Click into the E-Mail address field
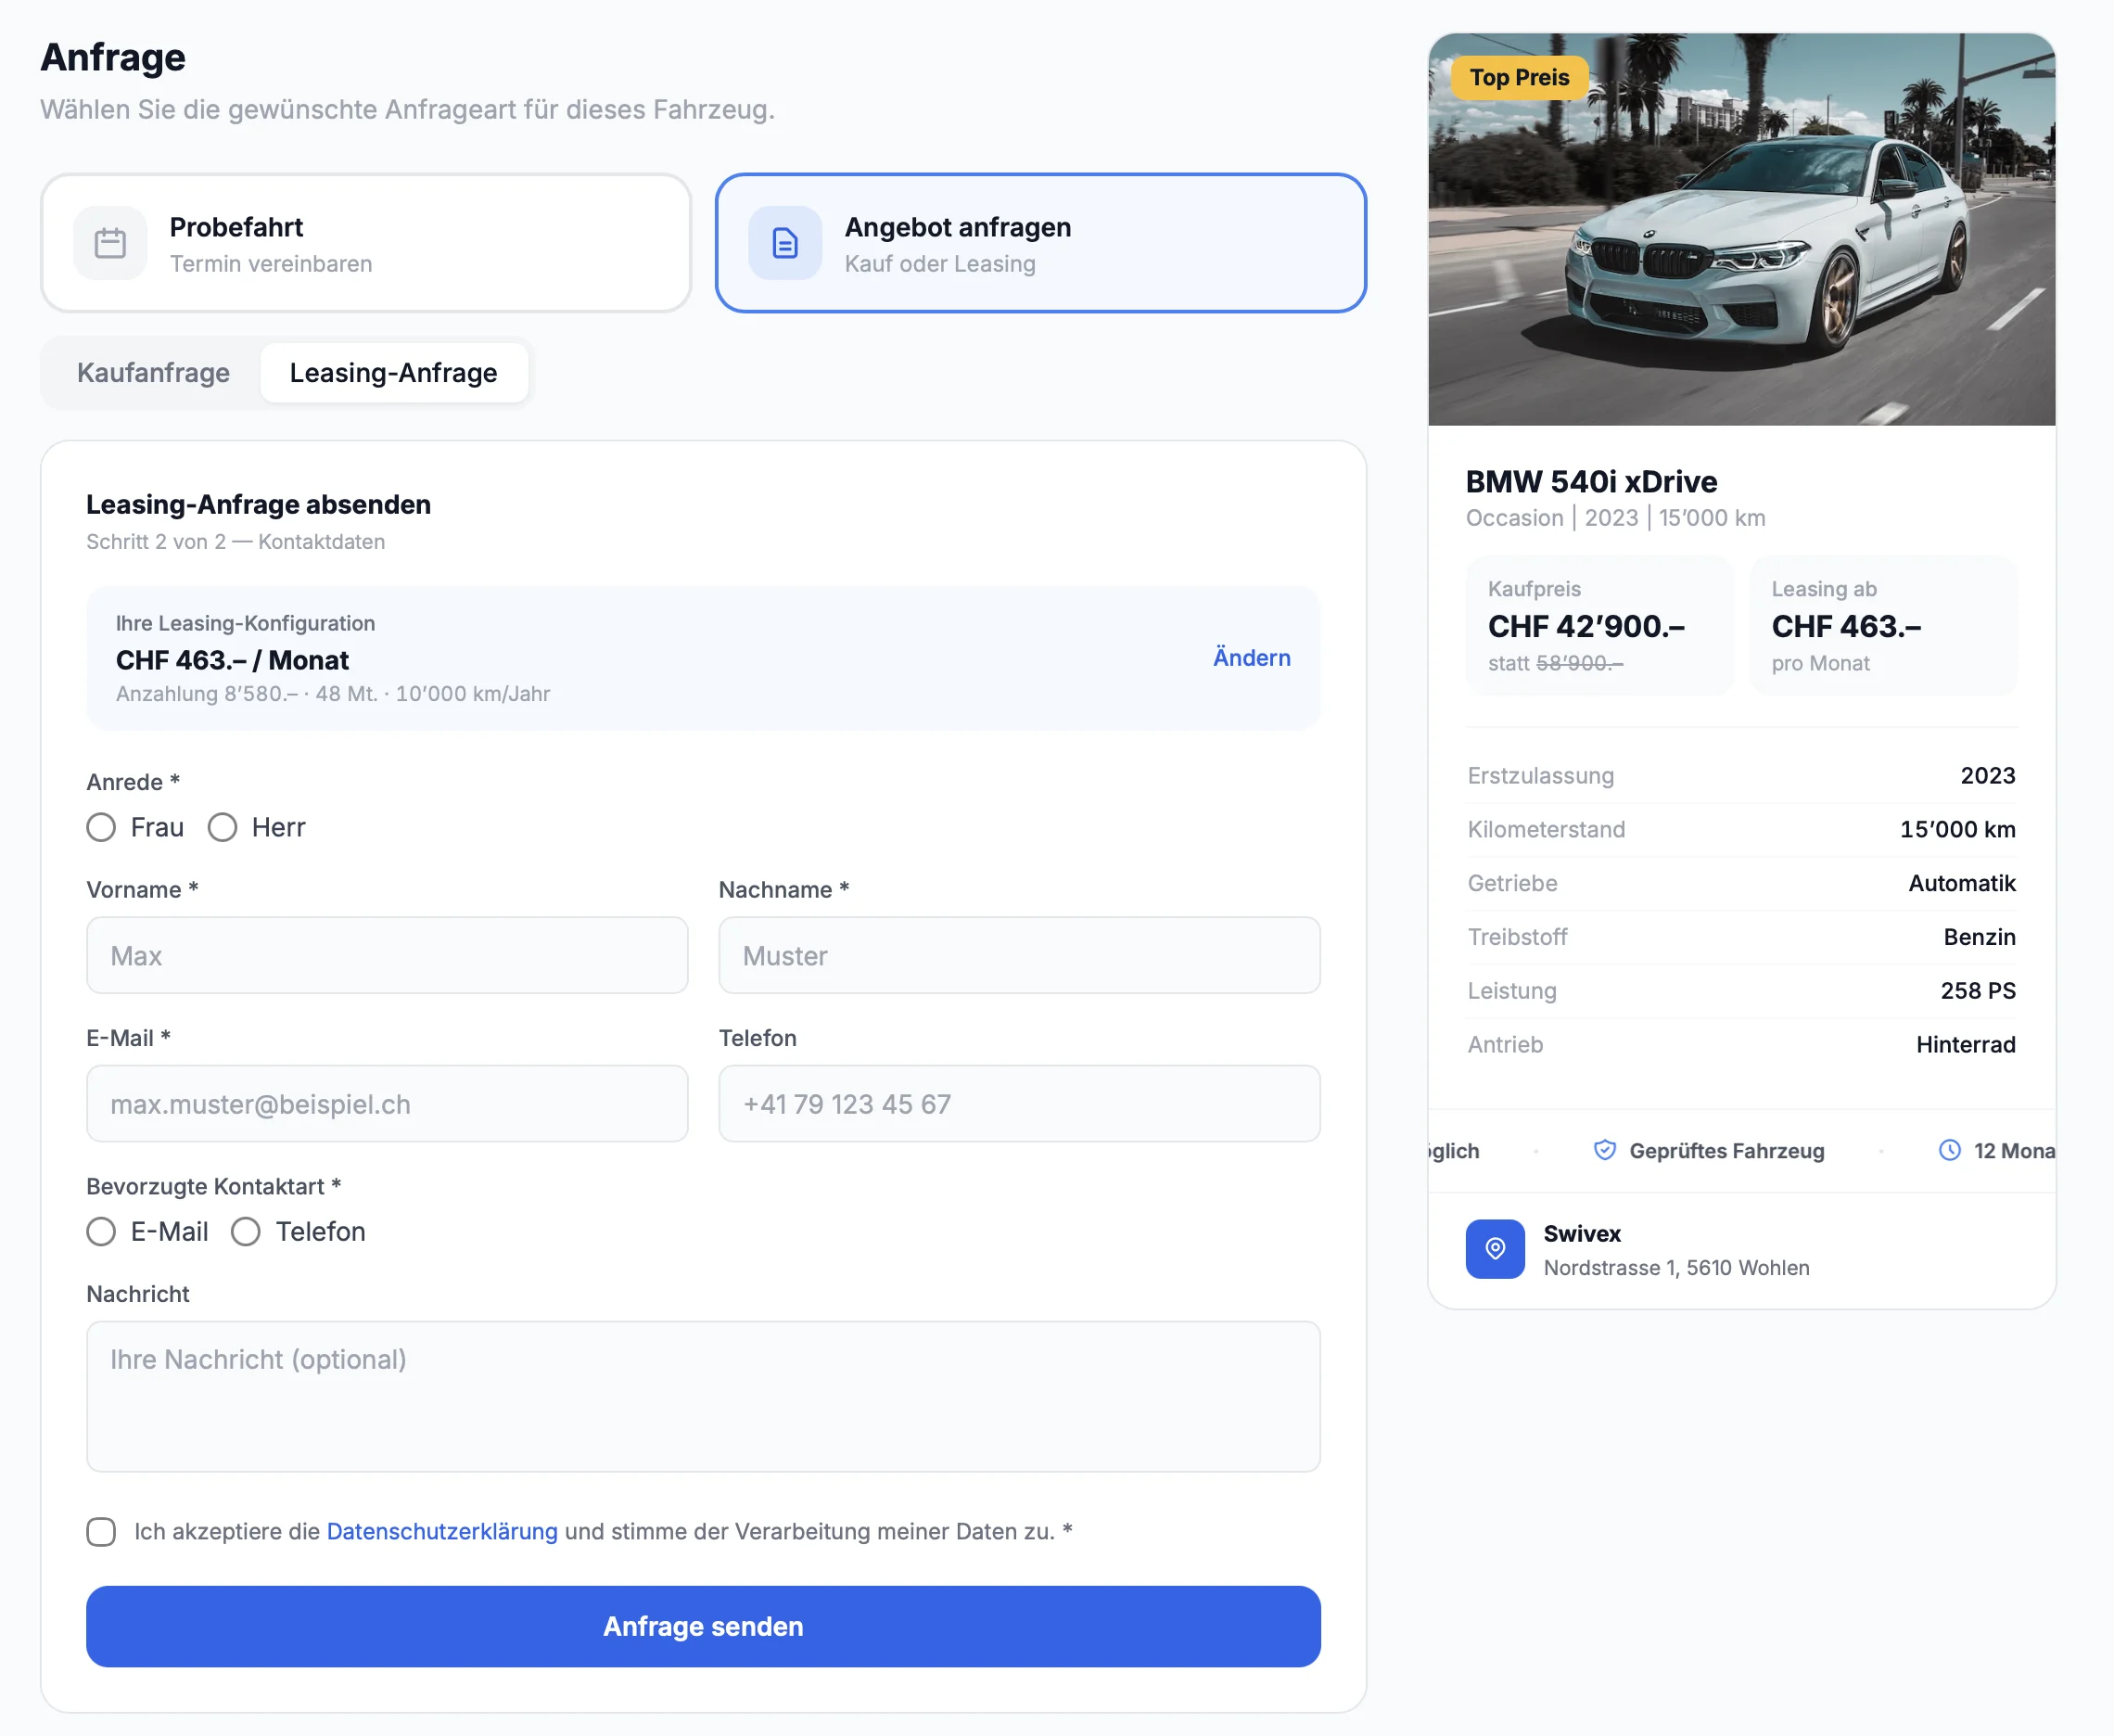This screenshot has height=1736, width=2114. click(387, 1103)
